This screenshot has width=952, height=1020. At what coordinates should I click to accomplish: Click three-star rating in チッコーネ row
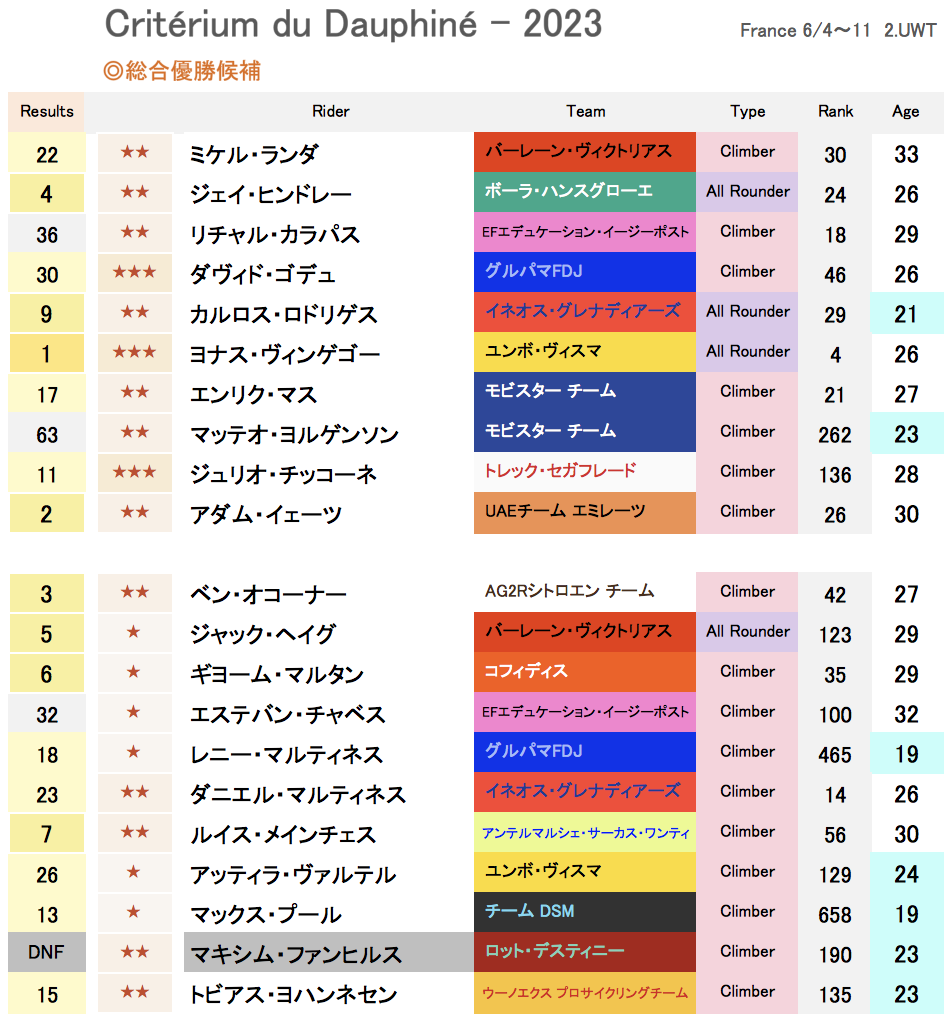(134, 472)
